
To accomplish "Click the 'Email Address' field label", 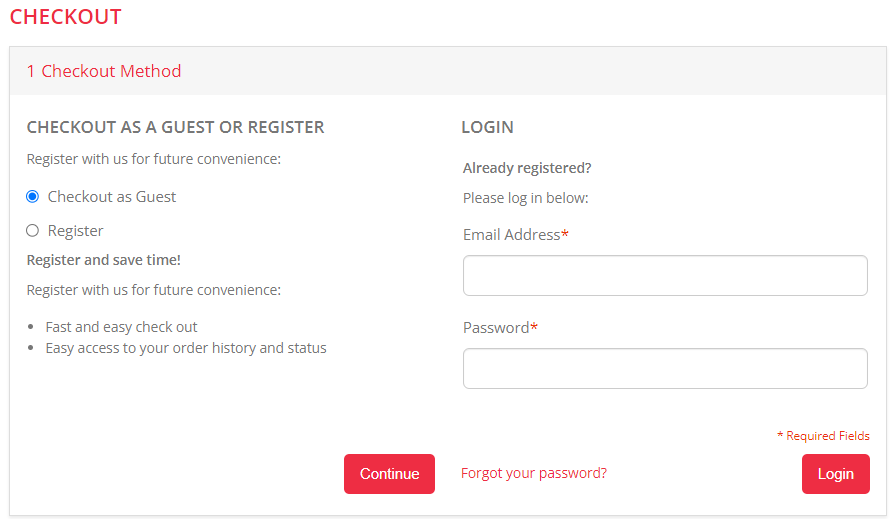I will [x=511, y=235].
